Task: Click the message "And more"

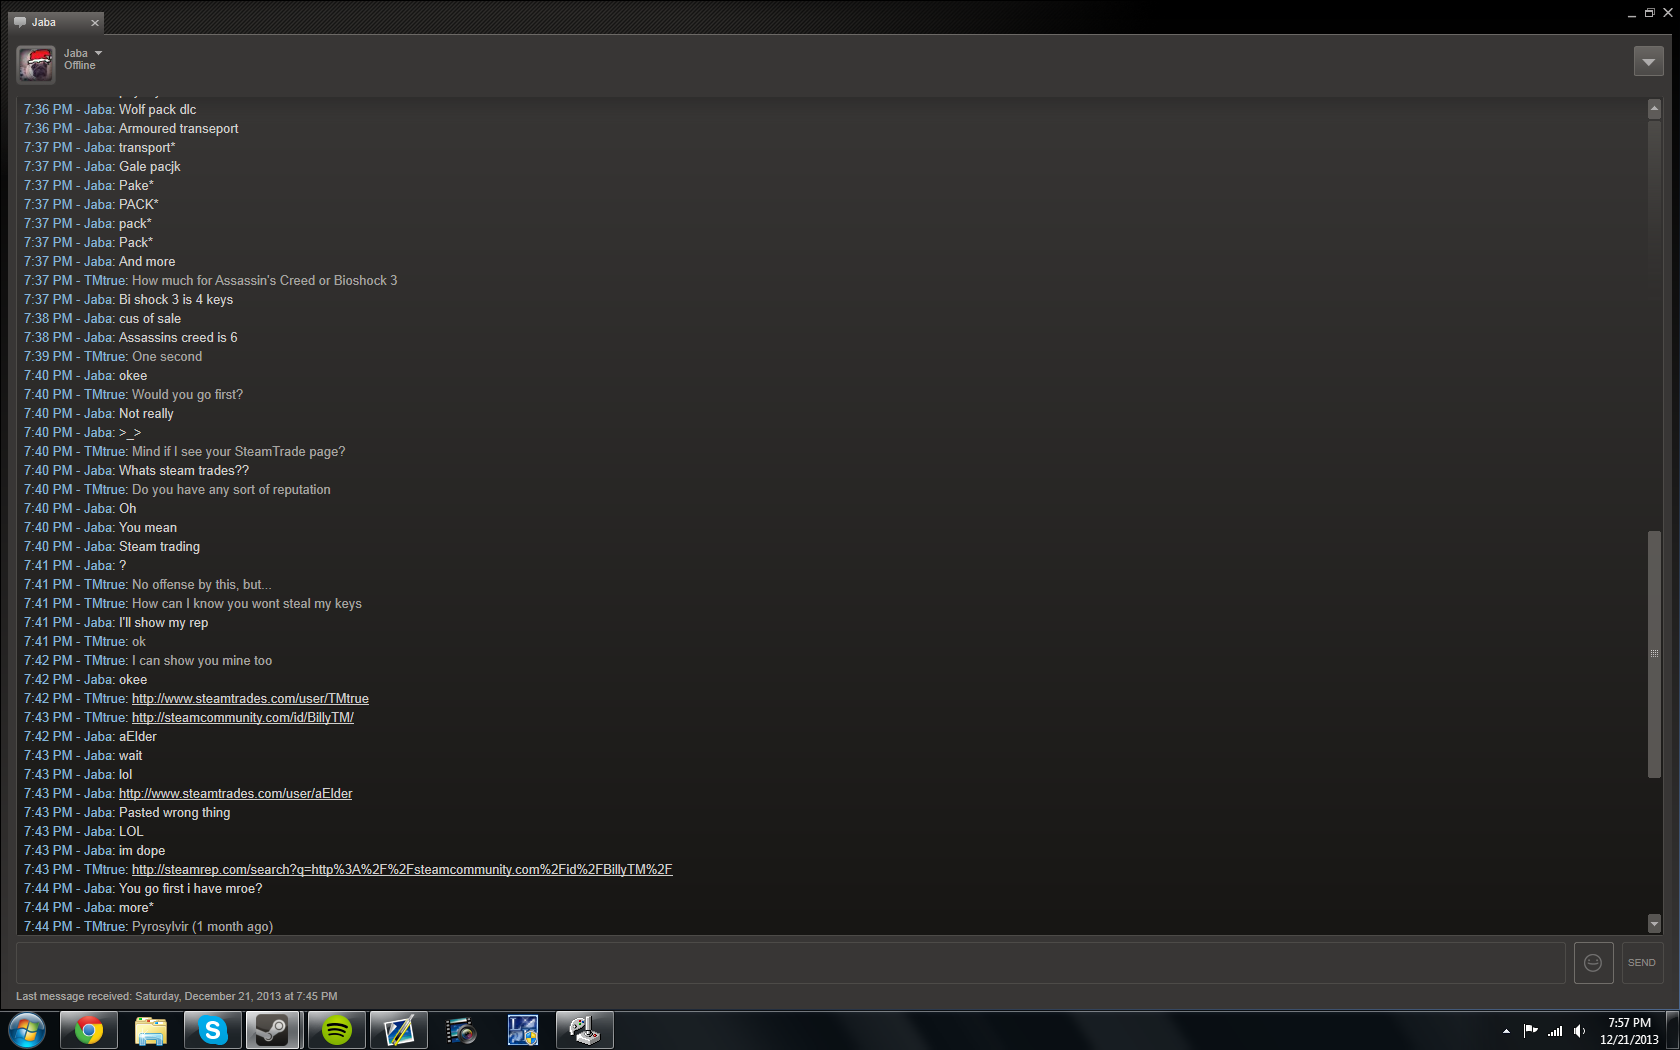Action: click(x=146, y=262)
